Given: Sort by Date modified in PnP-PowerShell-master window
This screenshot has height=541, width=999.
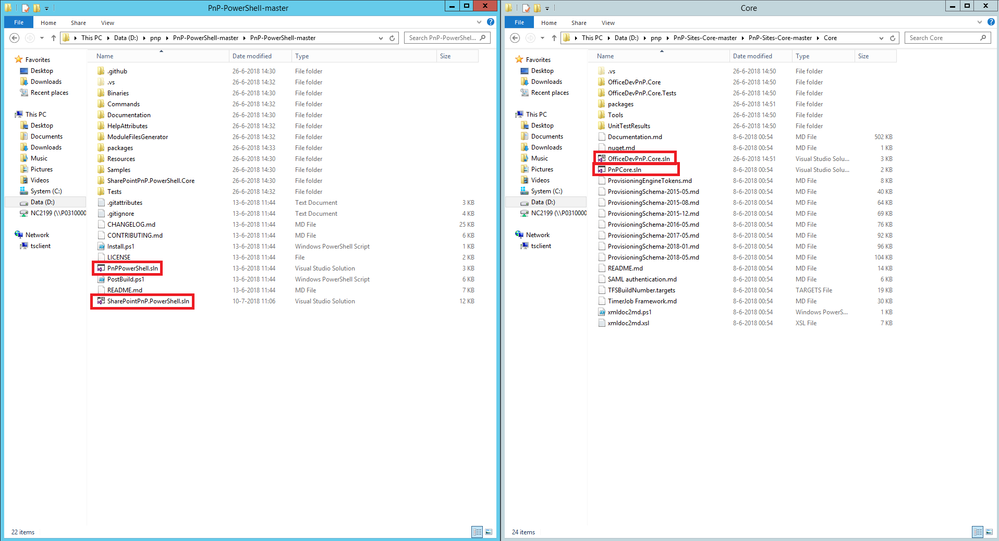Looking at the screenshot, I should click(x=260, y=56).
